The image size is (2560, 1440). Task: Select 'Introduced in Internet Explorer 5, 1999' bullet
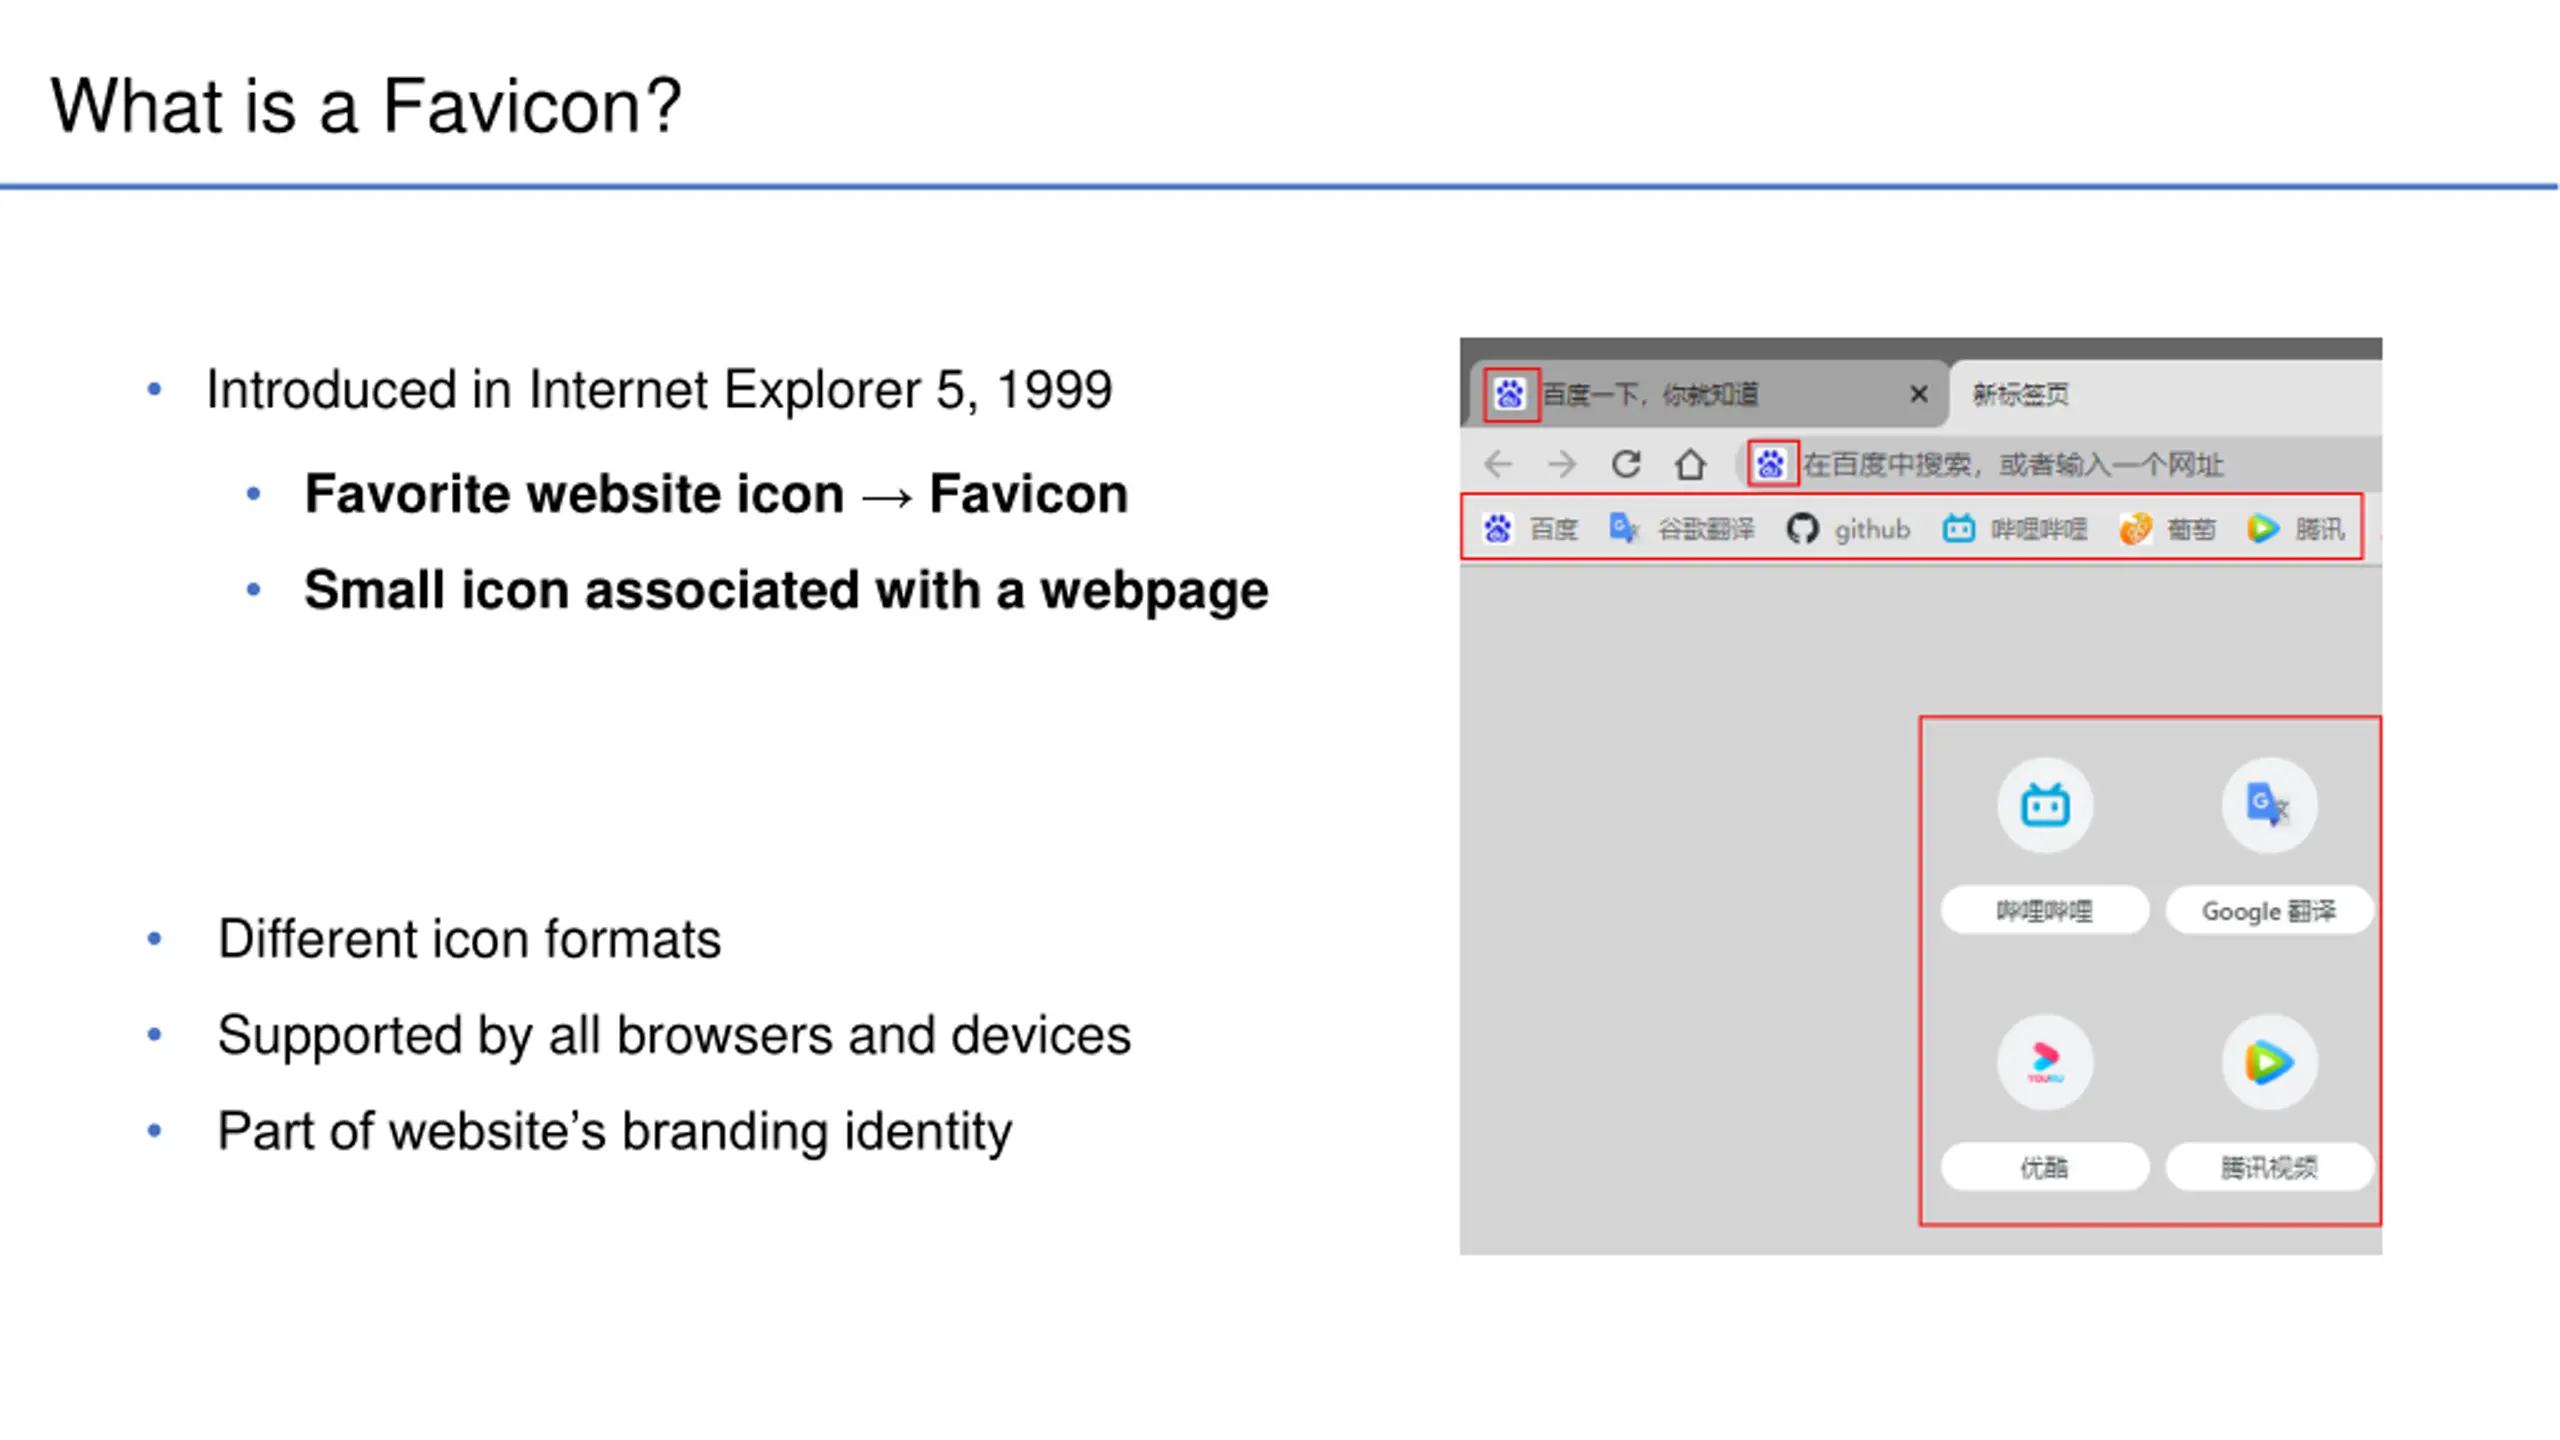(659, 389)
